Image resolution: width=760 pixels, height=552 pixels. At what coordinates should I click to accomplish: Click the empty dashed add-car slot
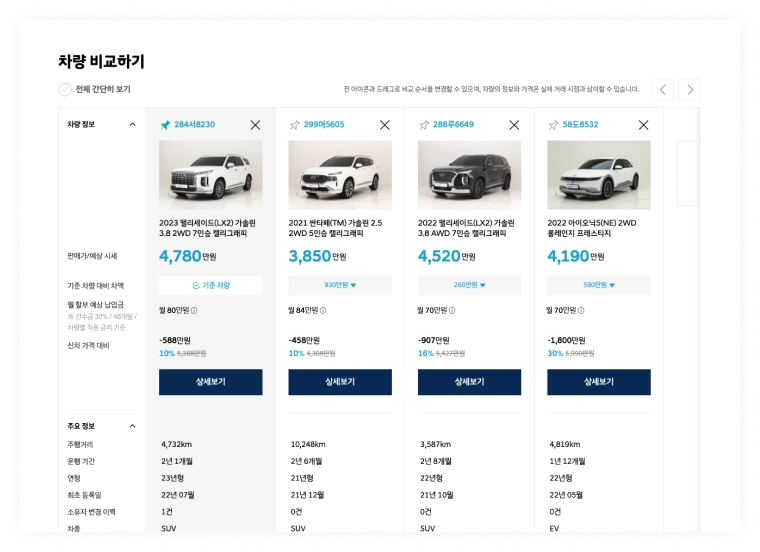(688, 173)
